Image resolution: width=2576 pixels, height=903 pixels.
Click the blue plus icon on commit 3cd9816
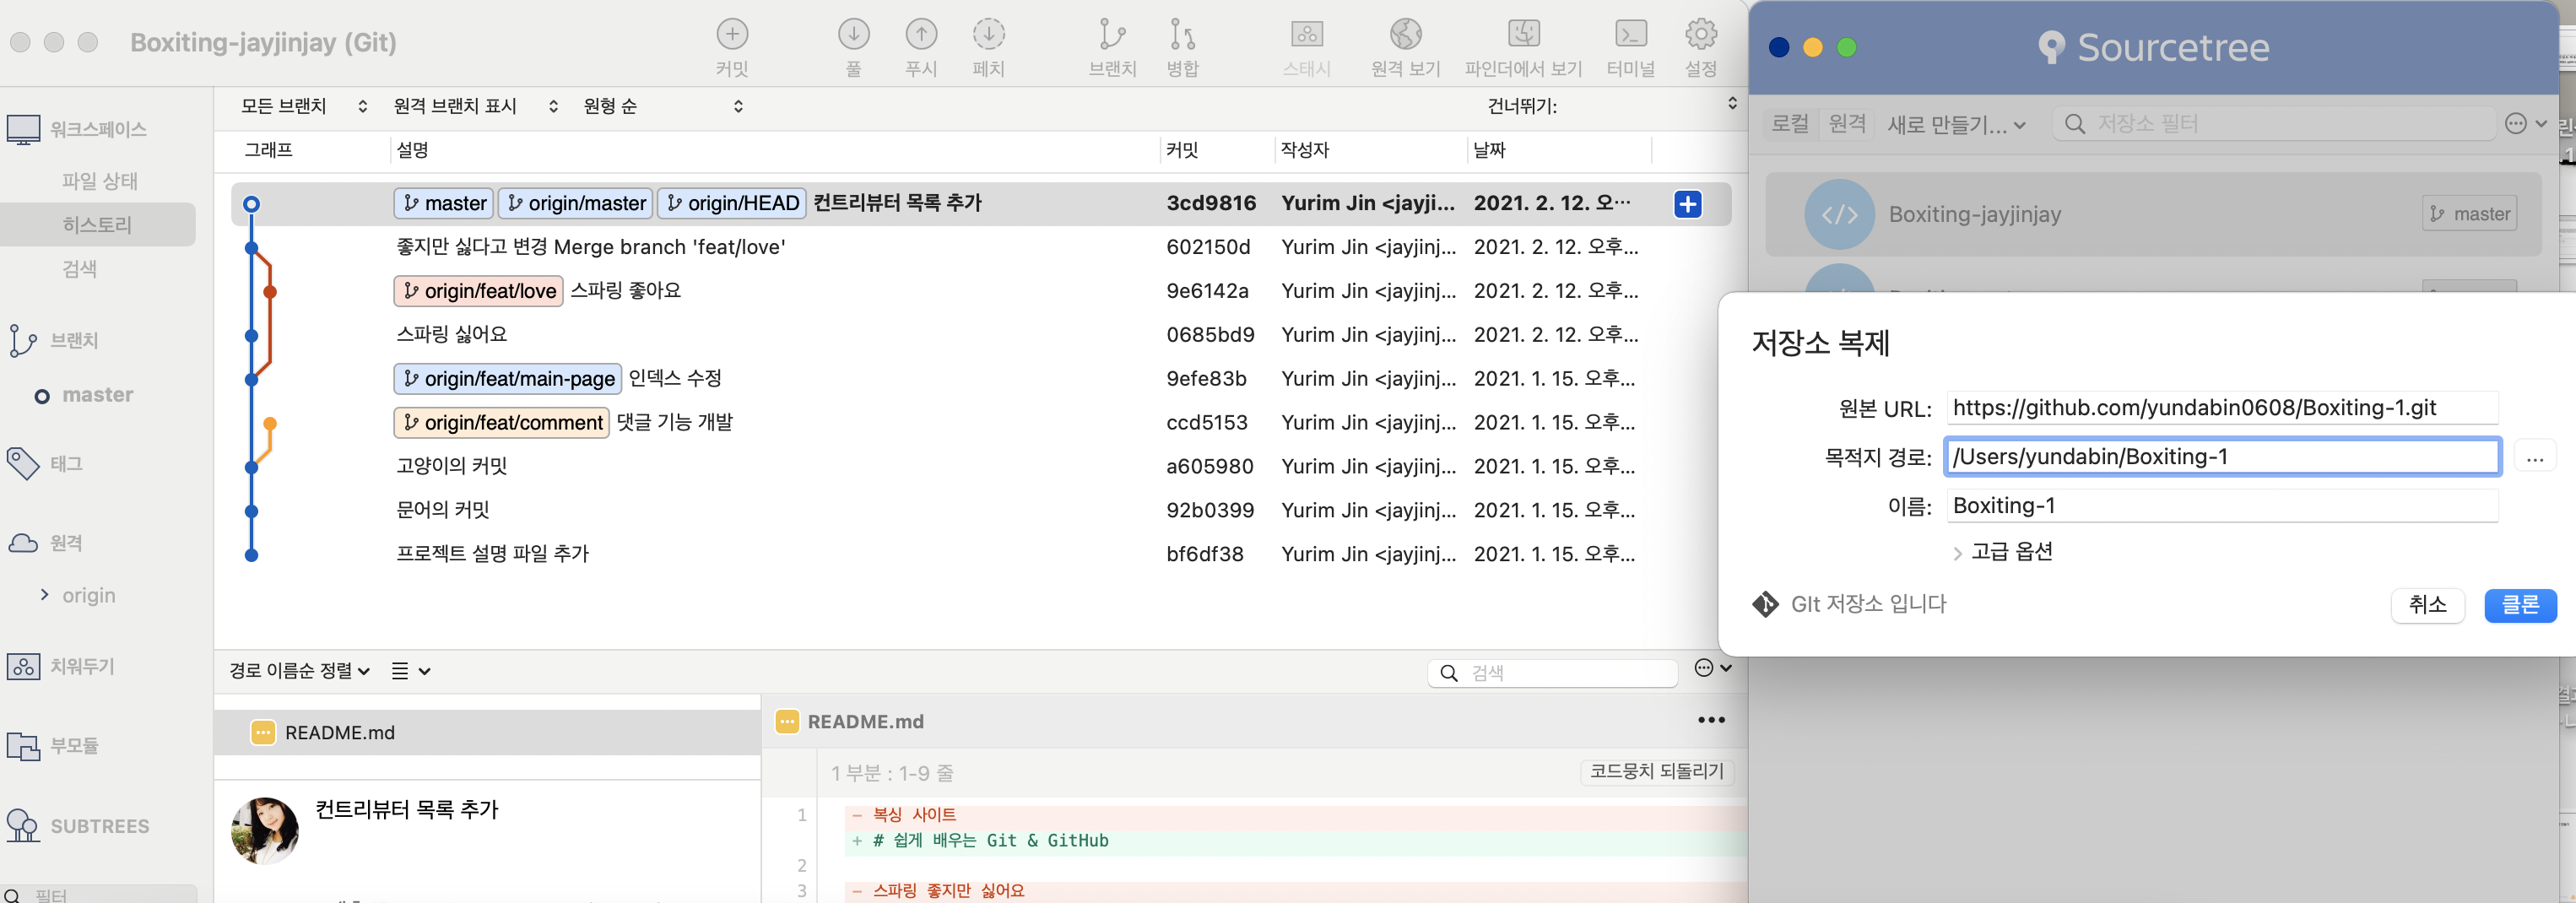pos(1687,204)
